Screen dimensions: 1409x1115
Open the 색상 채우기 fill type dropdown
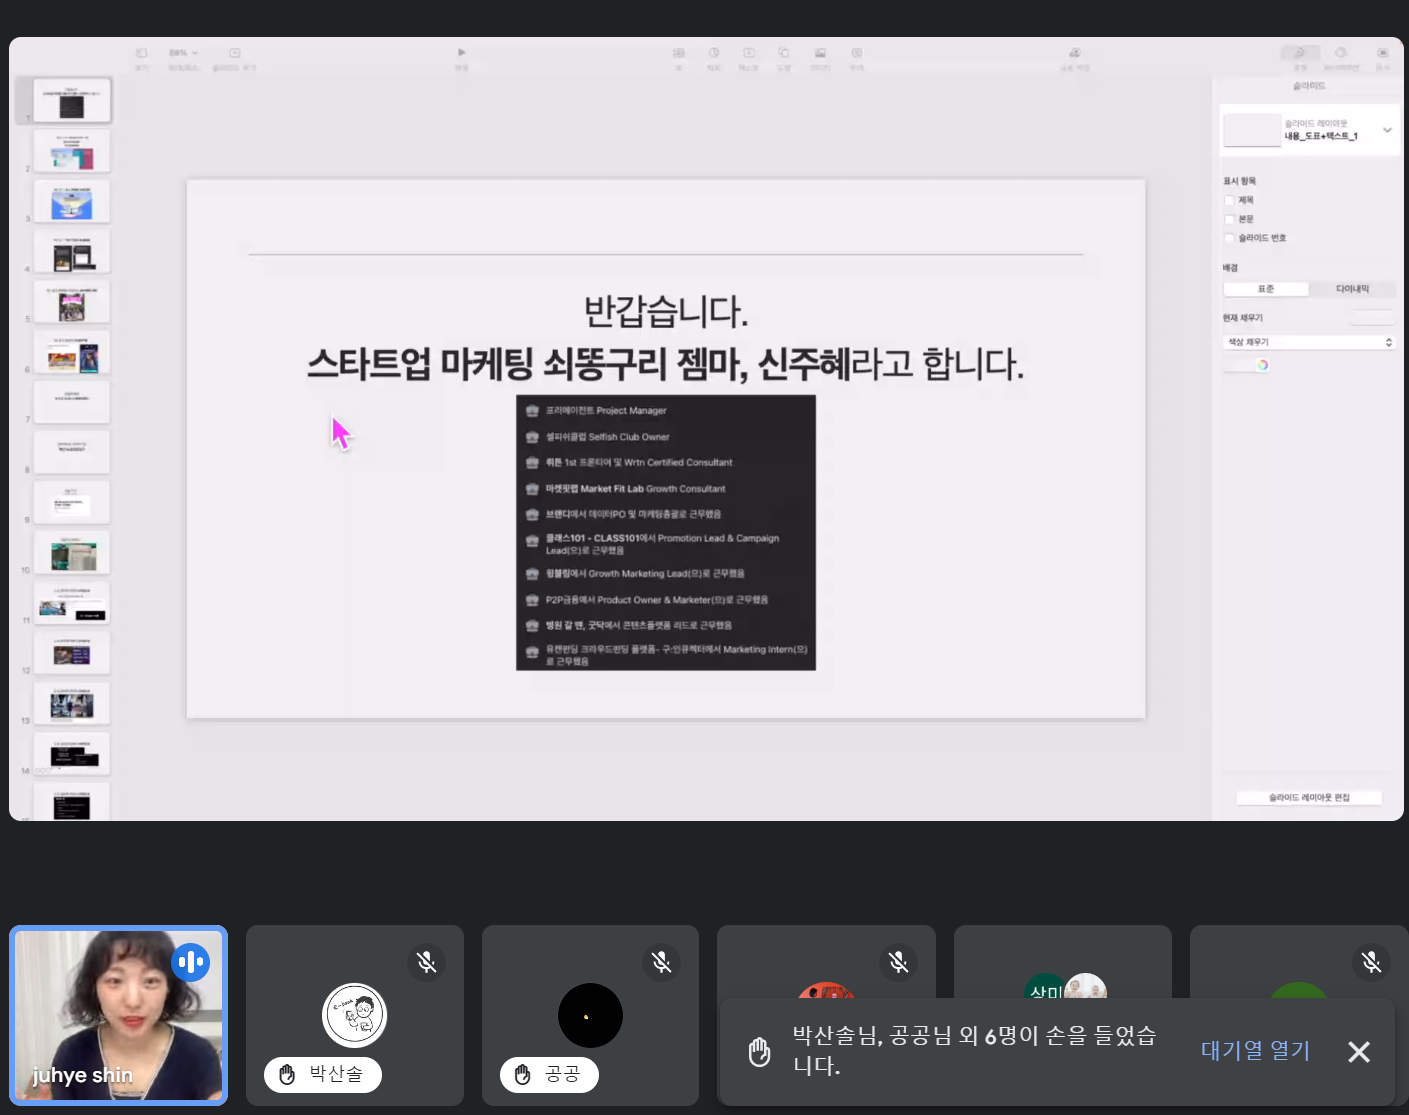pos(1309,341)
